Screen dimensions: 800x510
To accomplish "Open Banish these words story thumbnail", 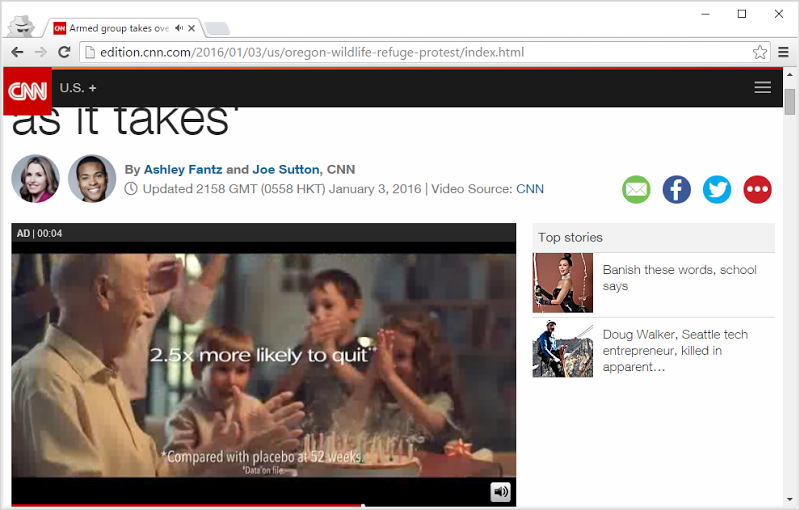I will (563, 283).
